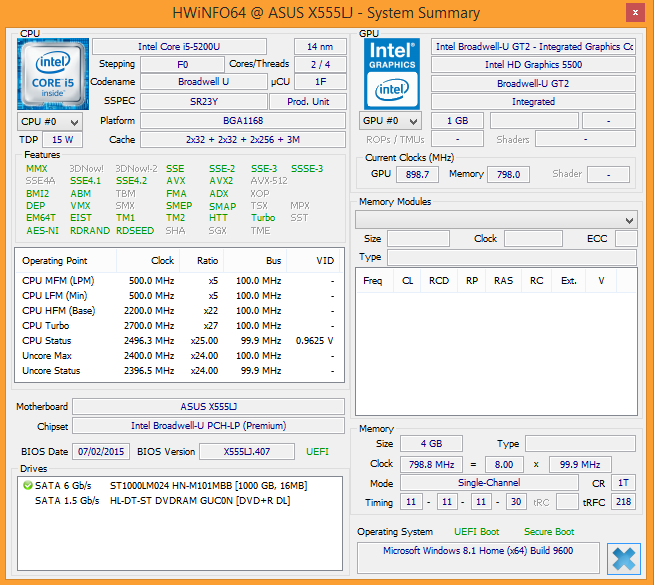
Task: Select the CPU MFM (LPM) row
Action: (179, 281)
